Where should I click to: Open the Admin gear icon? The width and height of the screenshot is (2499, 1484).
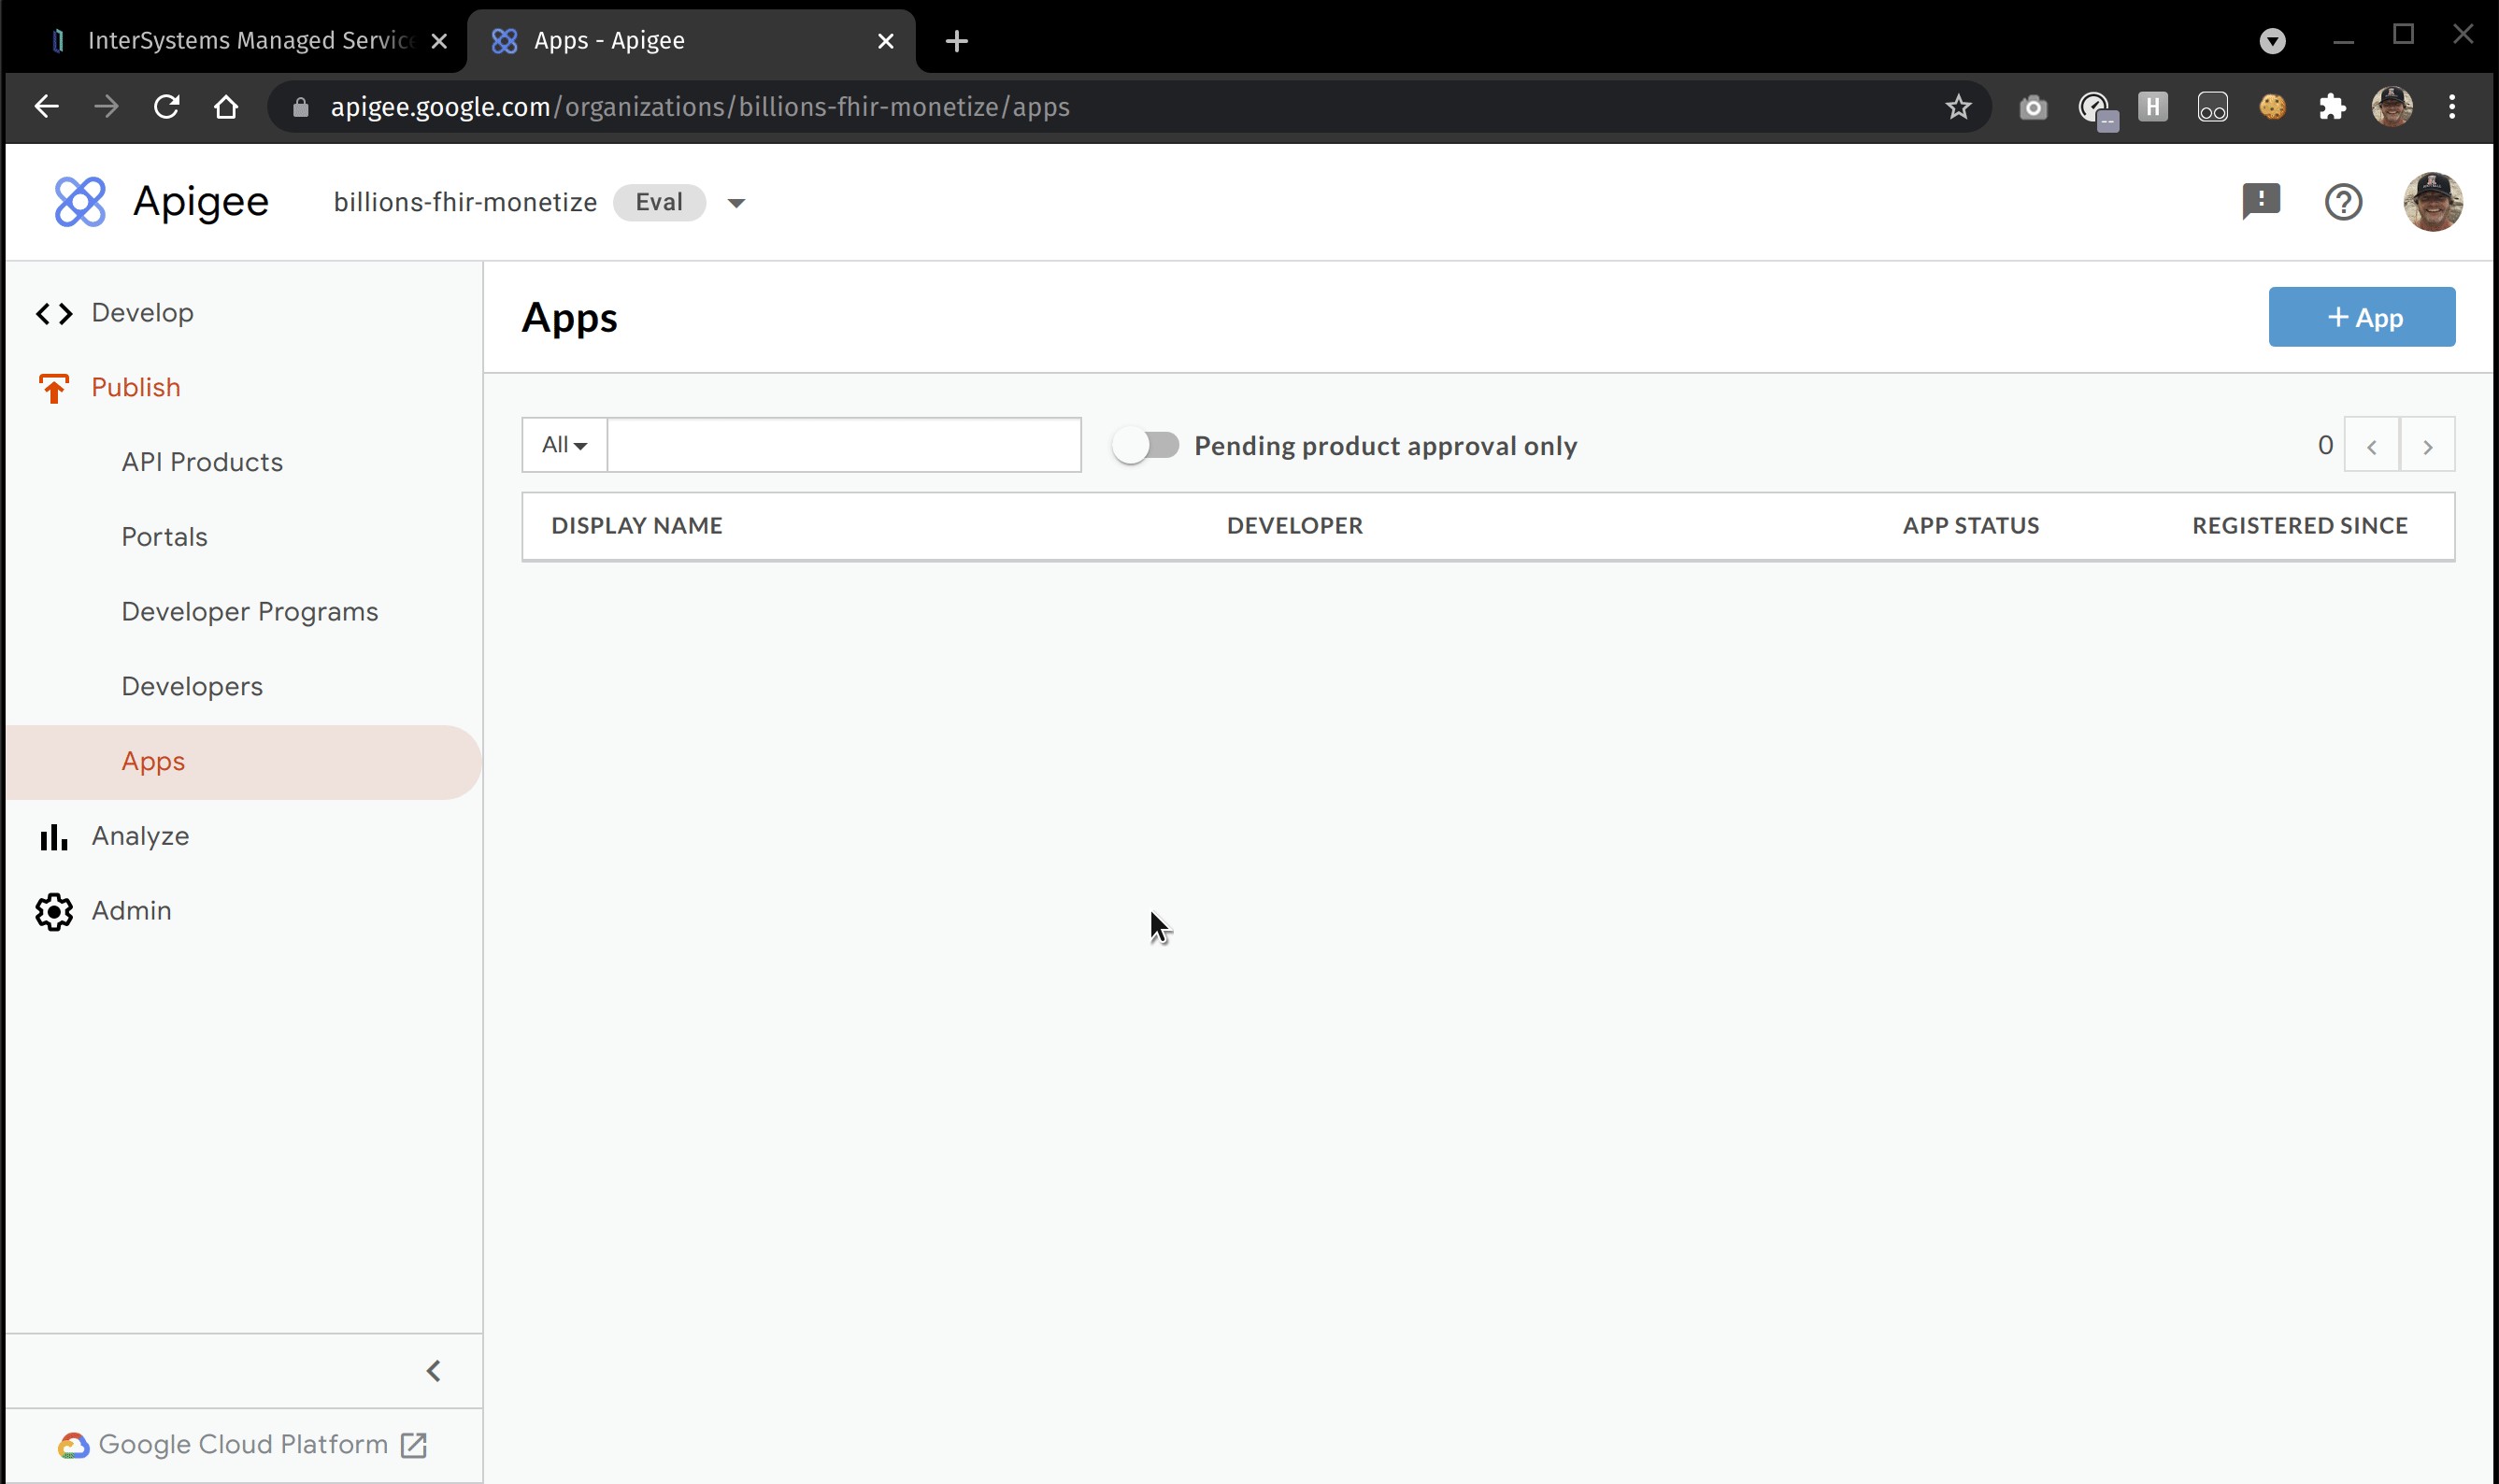[54, 911]
